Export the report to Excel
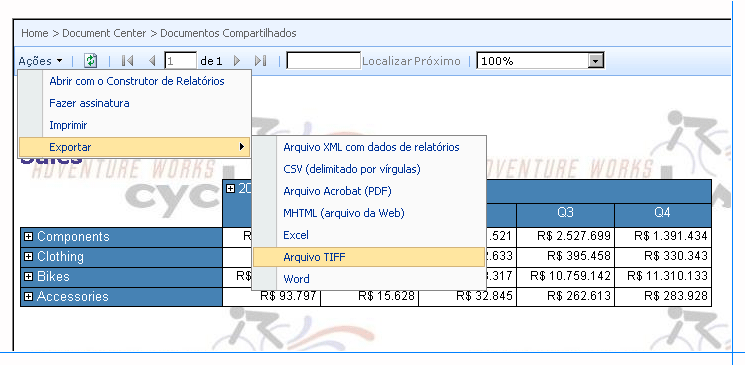The width and height of the screenshot is (745, 365). tap(369, 235)
